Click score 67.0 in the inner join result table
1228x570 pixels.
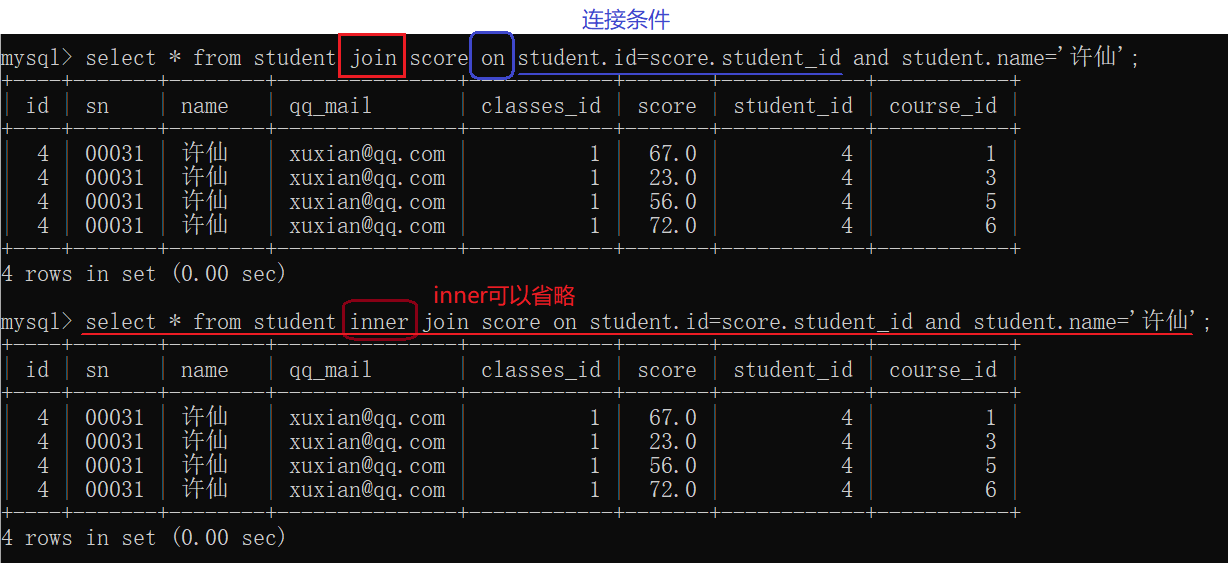(673, 417)
